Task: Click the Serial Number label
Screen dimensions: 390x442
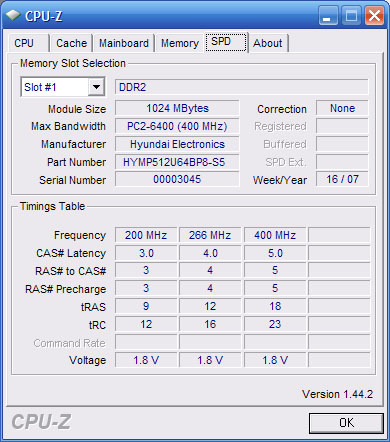Action: 73,180
